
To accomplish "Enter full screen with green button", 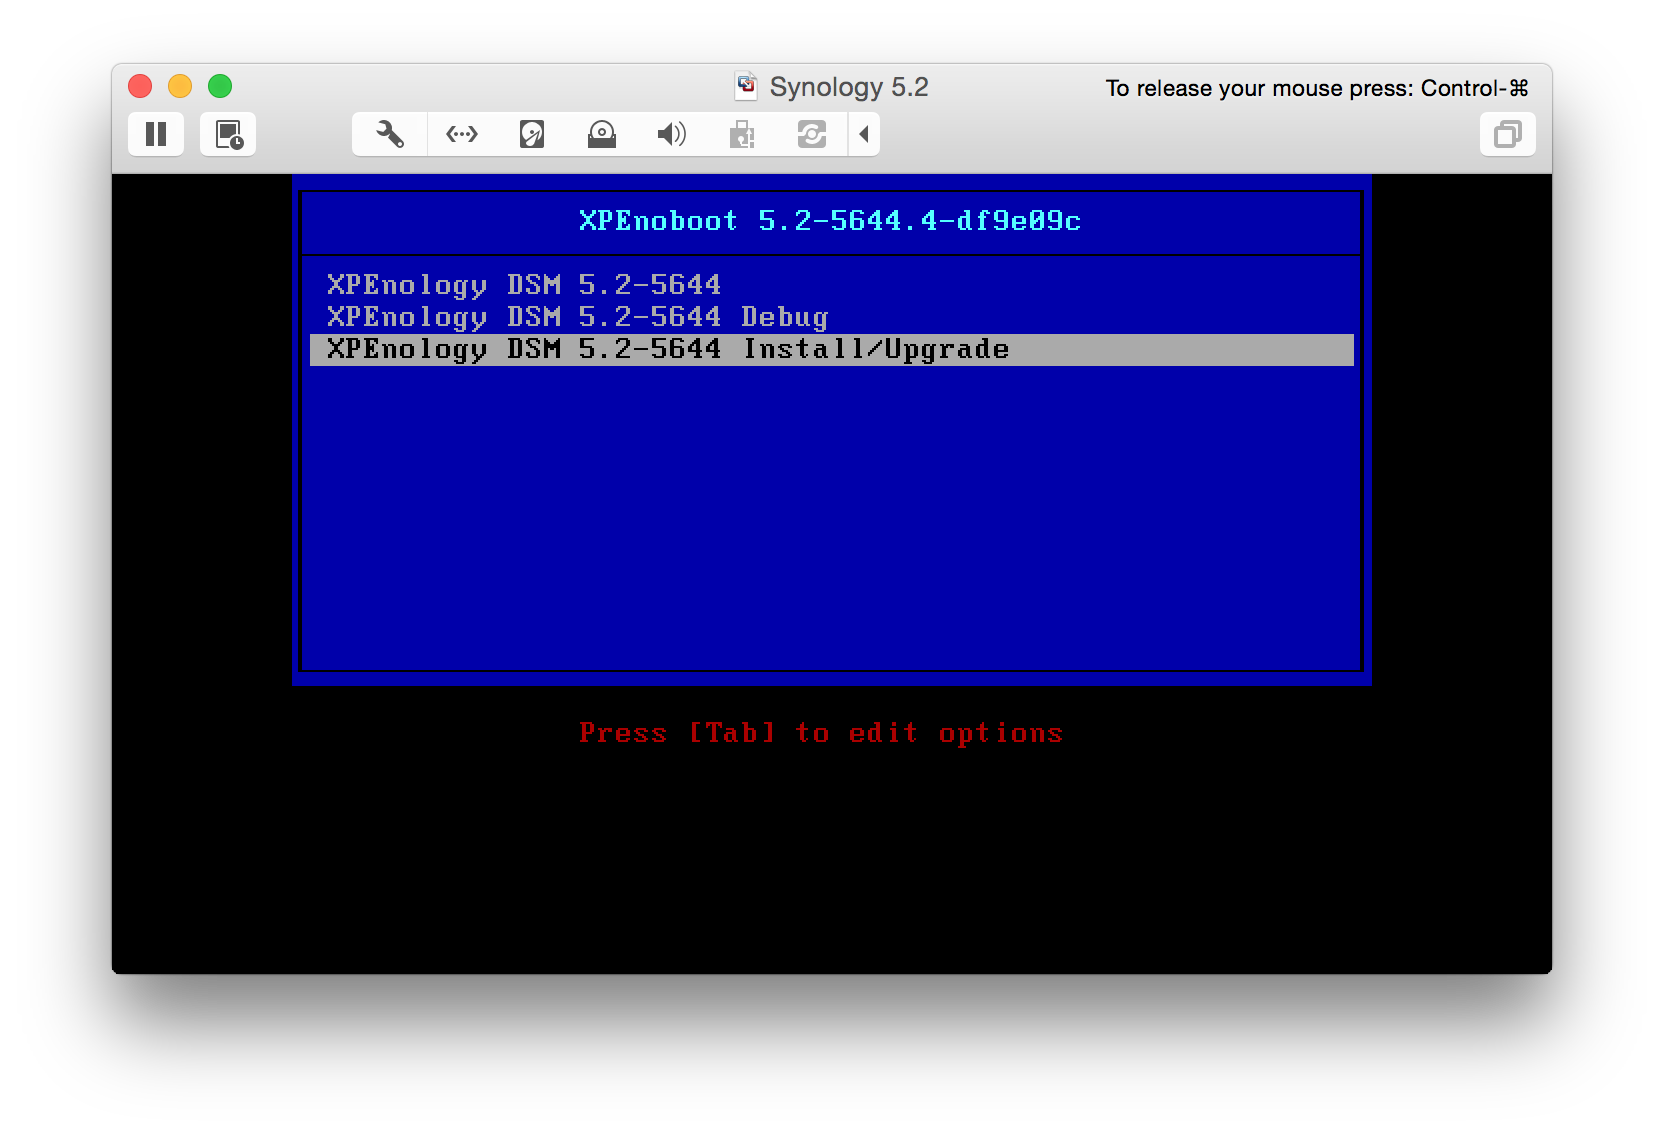I will click(220, 86).
